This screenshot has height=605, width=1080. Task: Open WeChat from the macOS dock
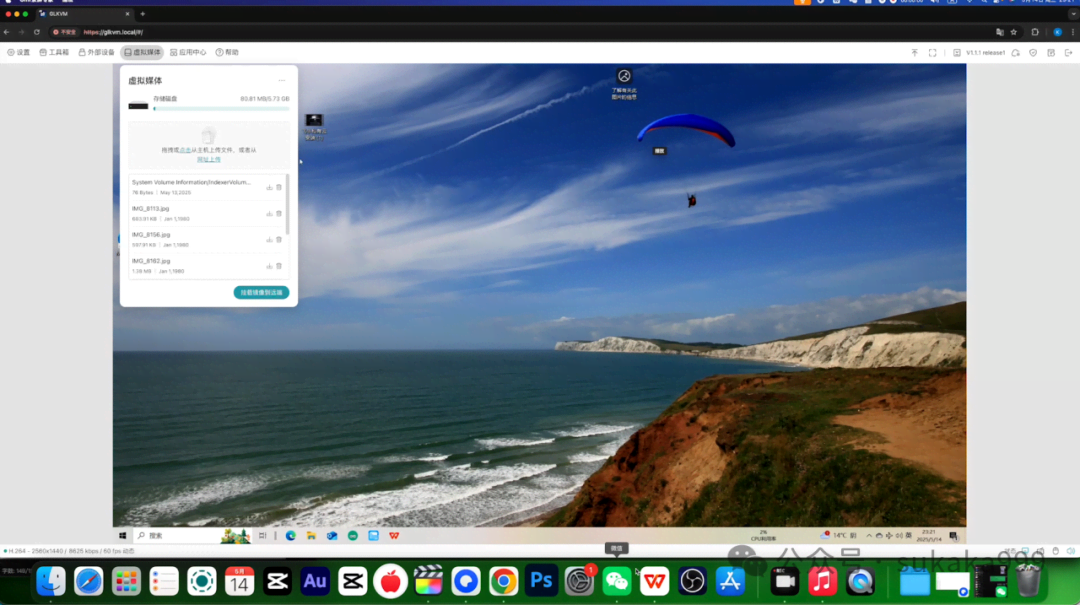(x=616, y=581)
